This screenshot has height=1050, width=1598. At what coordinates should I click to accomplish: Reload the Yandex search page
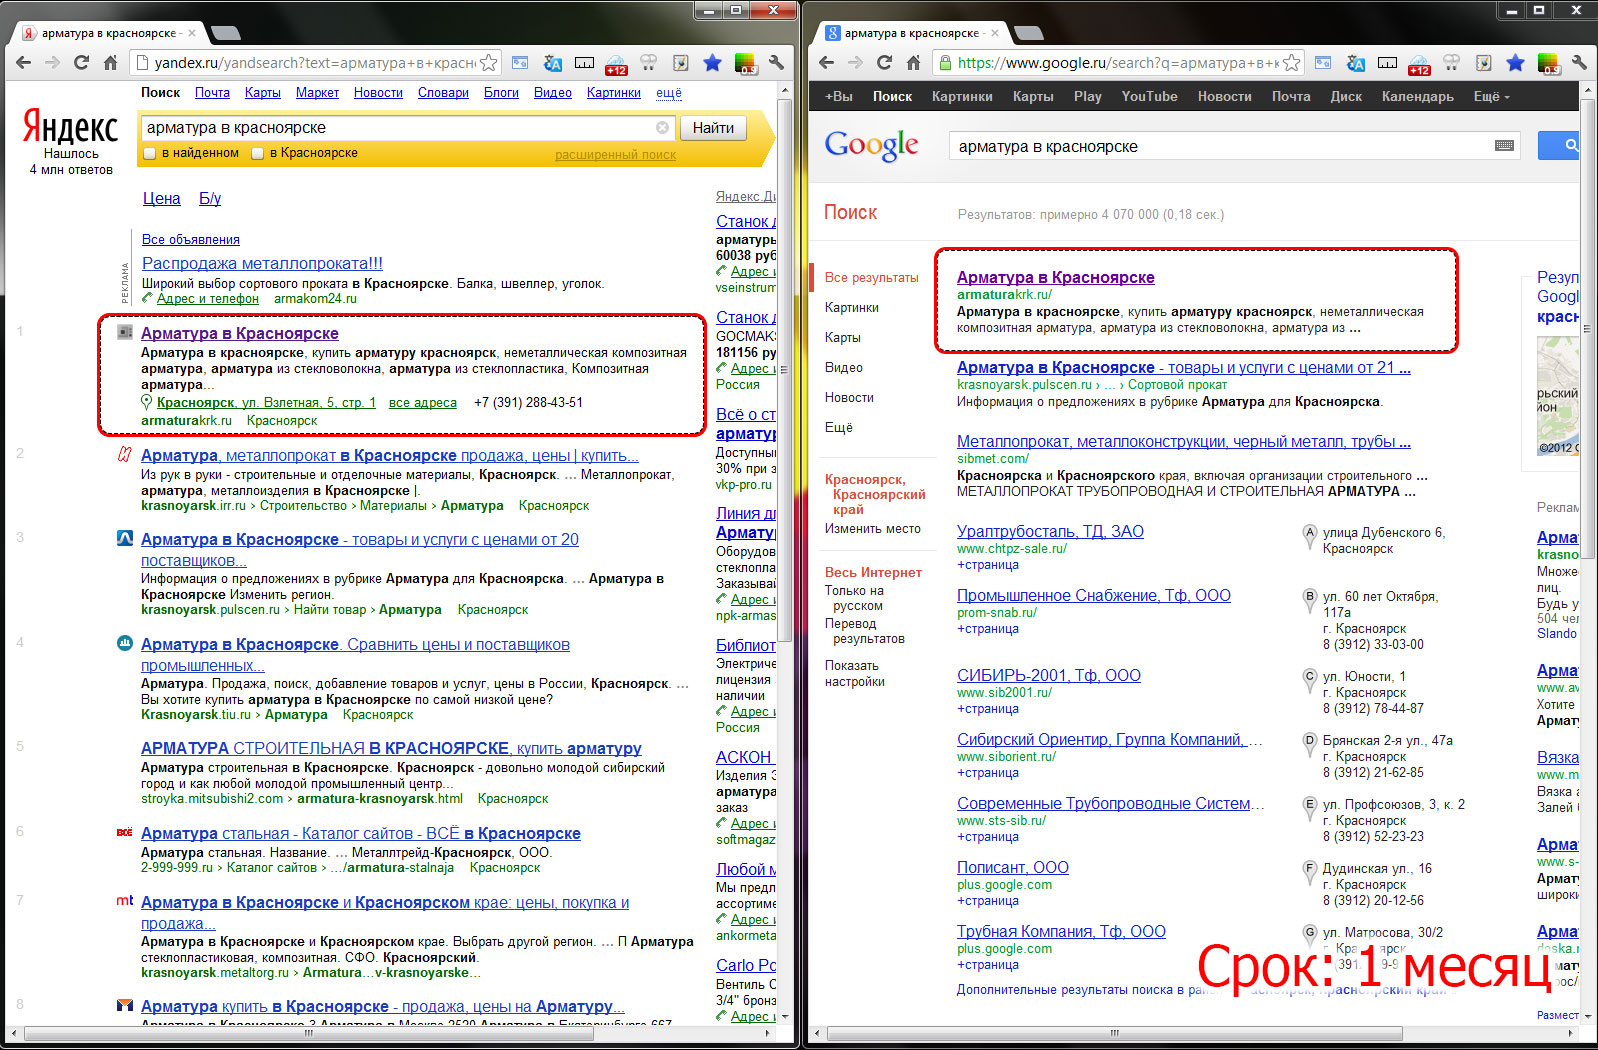(x=82, y=63)
